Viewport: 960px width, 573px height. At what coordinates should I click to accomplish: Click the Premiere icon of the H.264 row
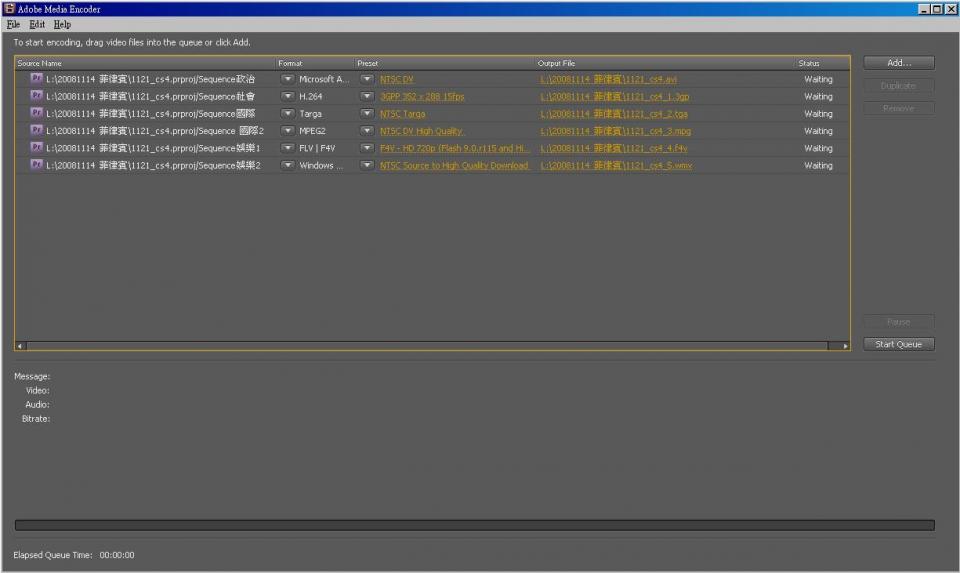[36, 96]
